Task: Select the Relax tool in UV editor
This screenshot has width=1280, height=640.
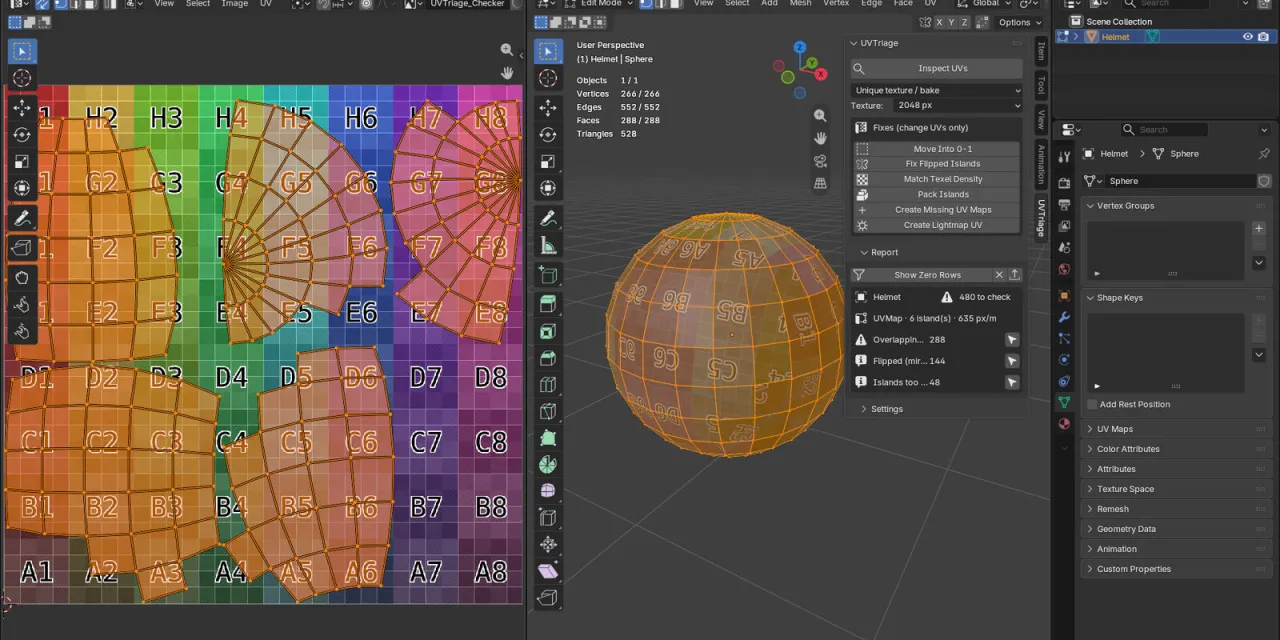Action: pyautogui.click(x=22, y=304)
